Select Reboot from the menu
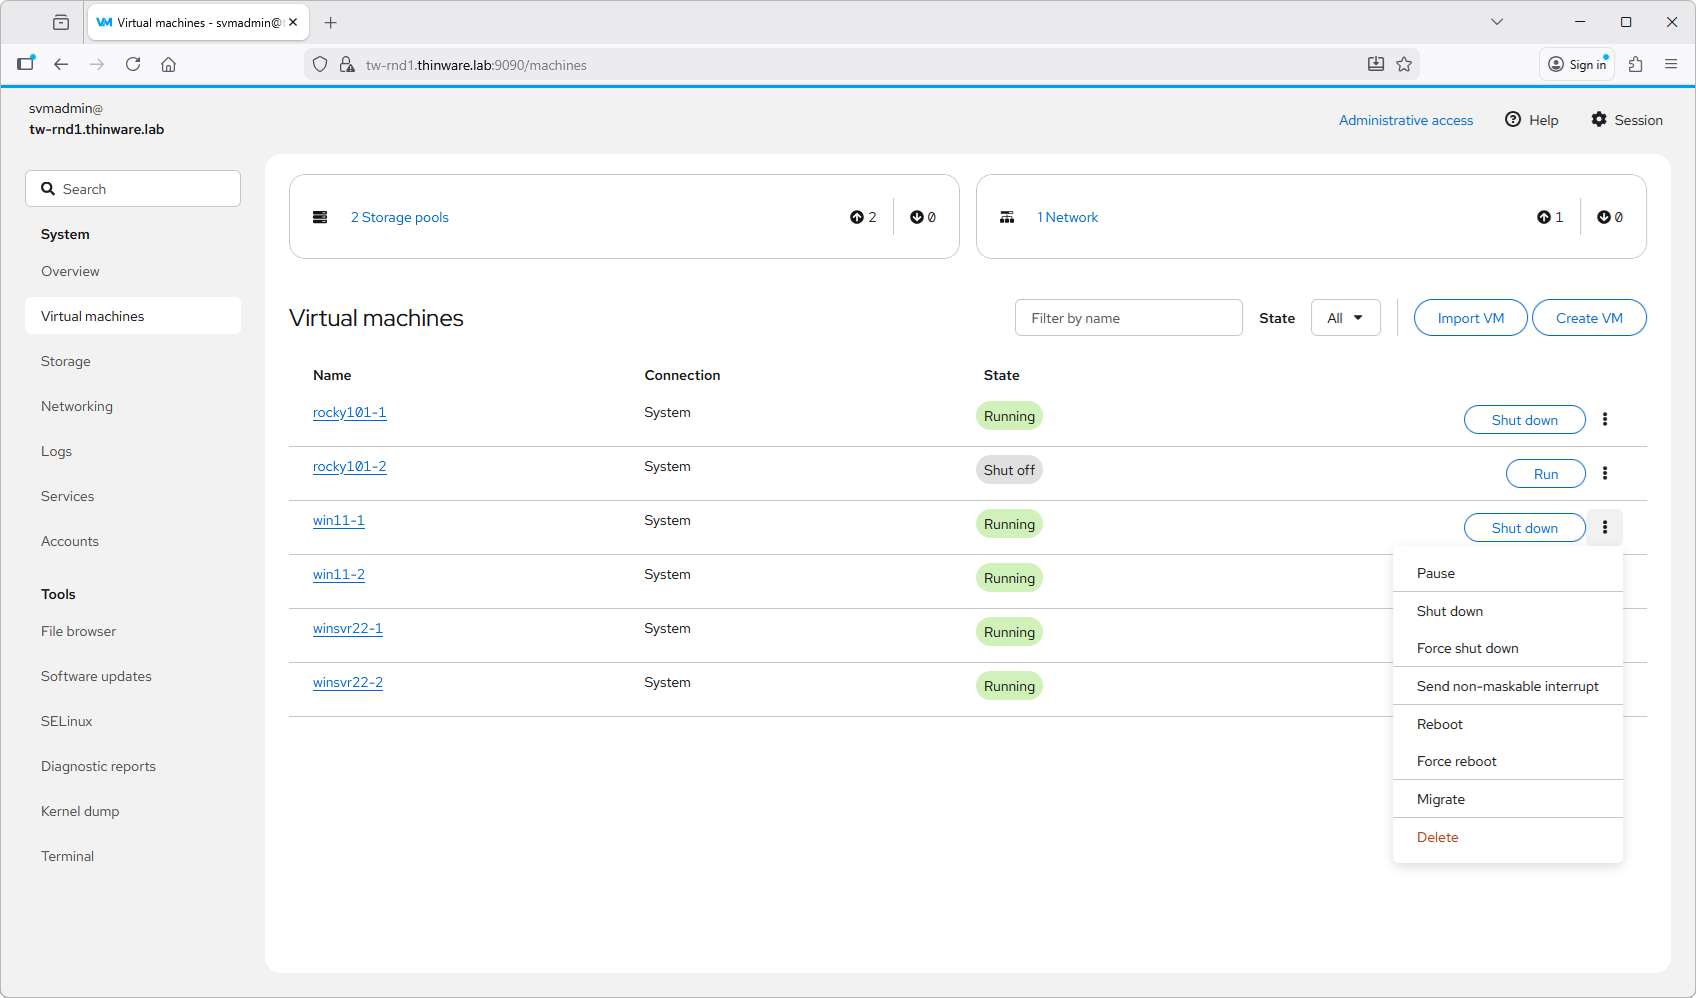 pos(1508,724)
